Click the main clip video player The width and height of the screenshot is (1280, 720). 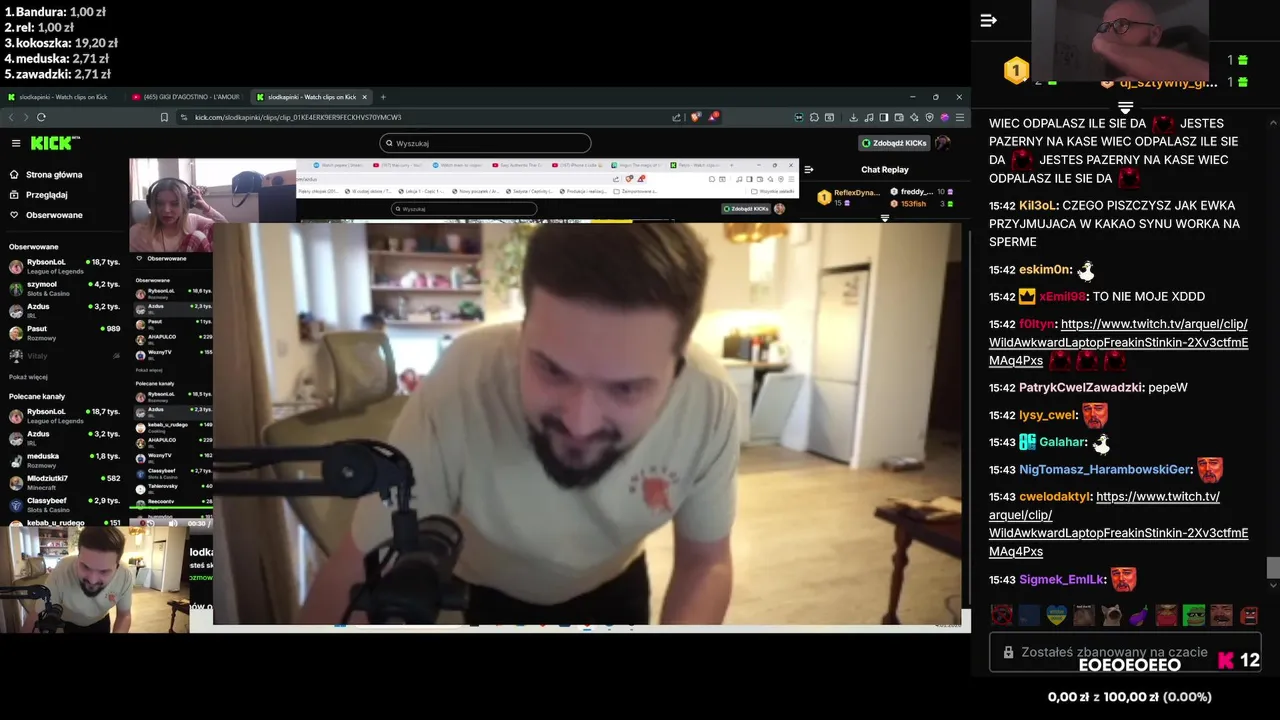click(x=587, y=423)
